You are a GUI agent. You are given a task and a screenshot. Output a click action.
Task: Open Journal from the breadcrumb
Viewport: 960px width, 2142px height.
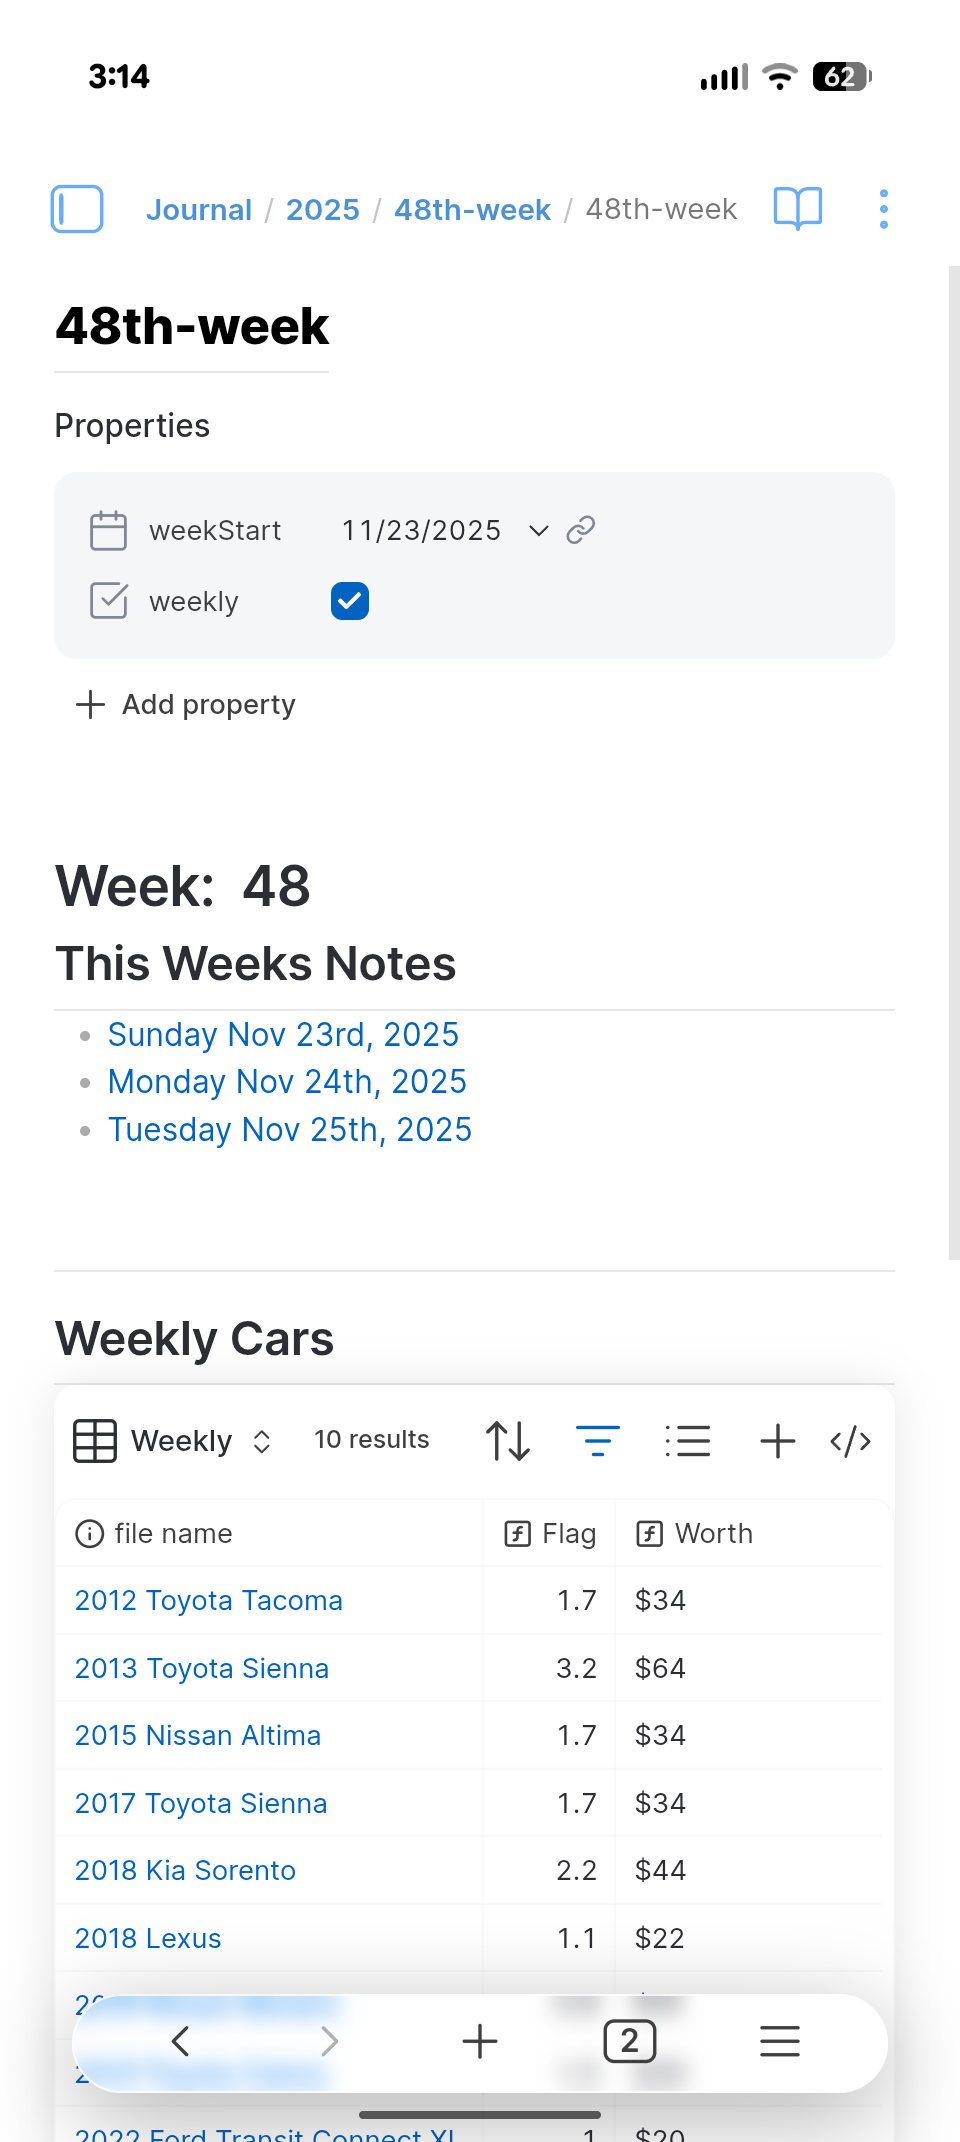pyautogui.click(x=198, y=209)
